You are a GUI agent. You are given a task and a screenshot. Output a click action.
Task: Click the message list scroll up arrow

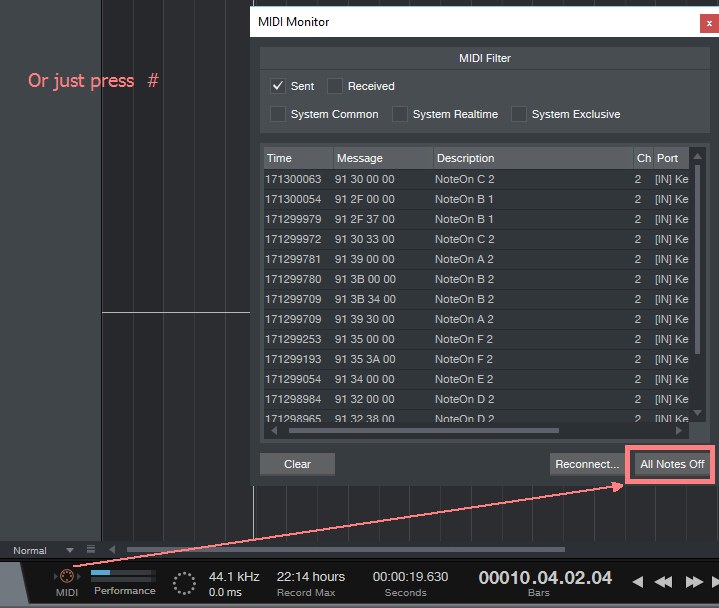pos(697,157)
